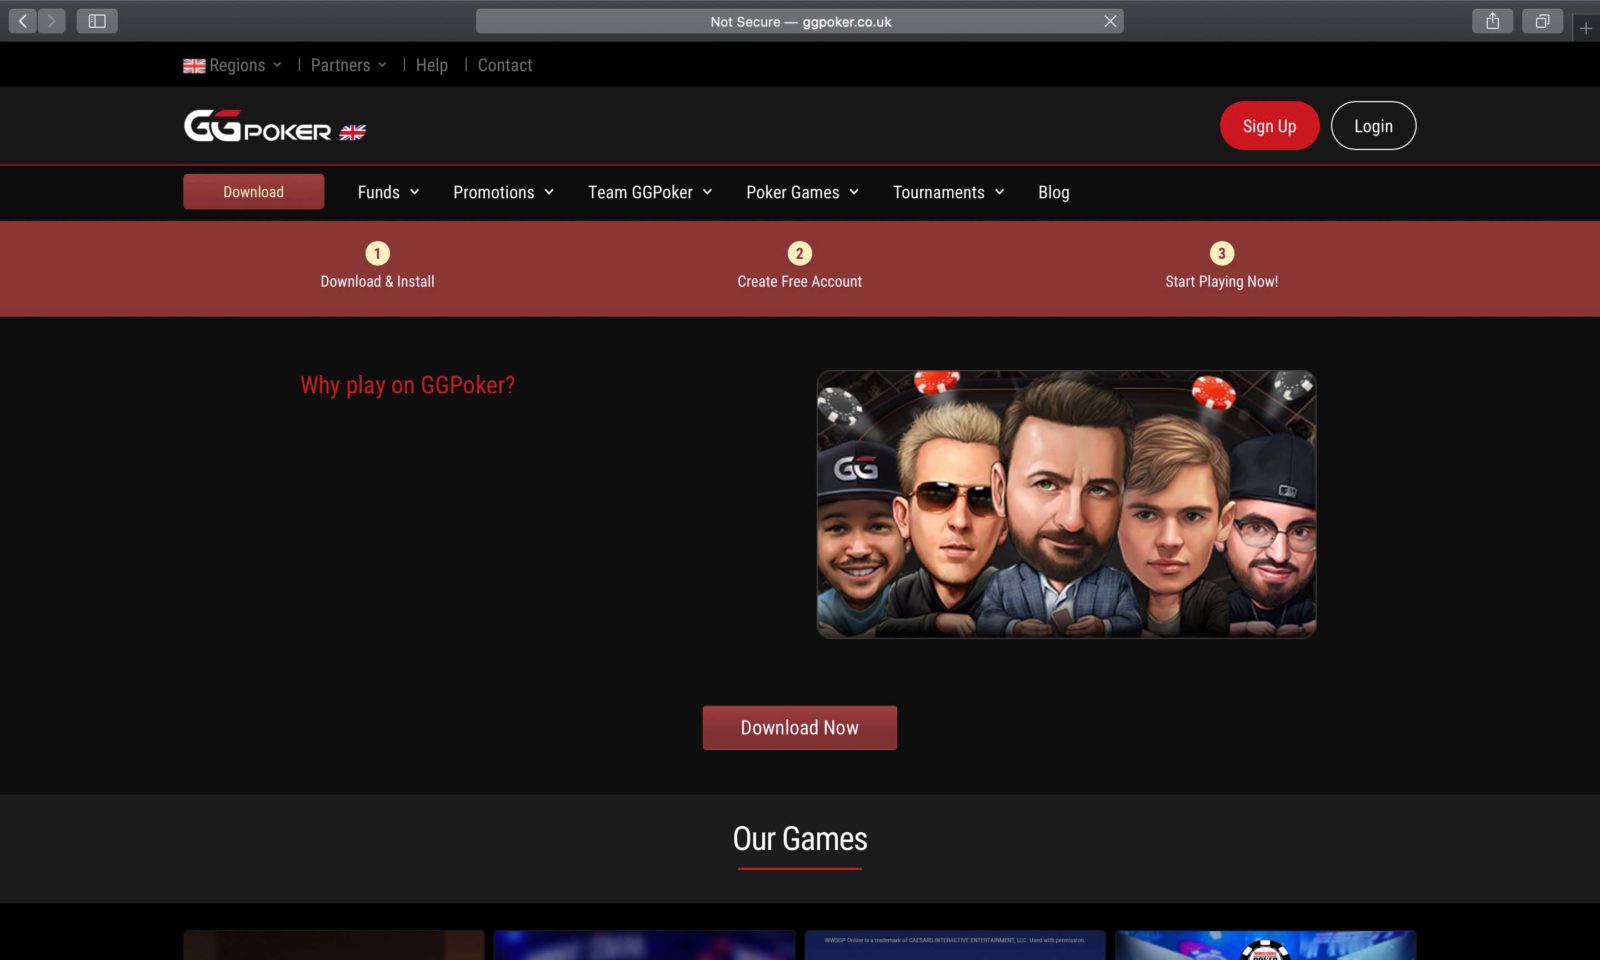Click the browser back navigation arrow
The width and height of the screenshot is (1600, 960).
pyautogui.click(x=21, y=20)
